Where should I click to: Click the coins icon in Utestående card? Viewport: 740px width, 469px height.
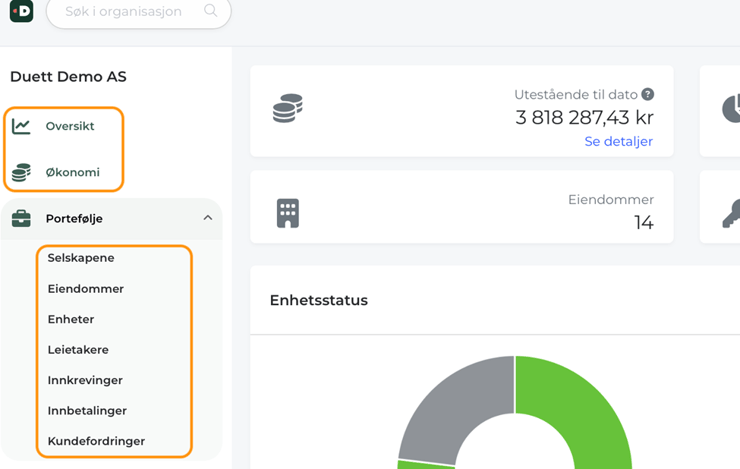pos(288,109)
